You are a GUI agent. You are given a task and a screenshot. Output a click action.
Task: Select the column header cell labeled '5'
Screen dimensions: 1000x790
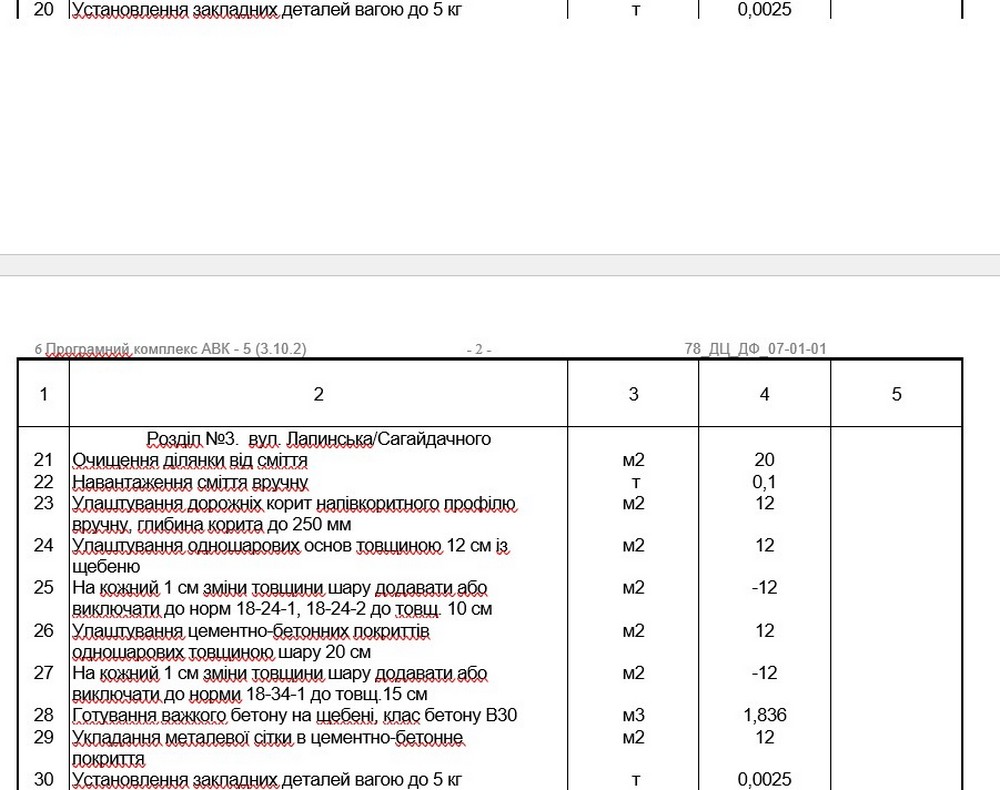(x=896, y=394)
